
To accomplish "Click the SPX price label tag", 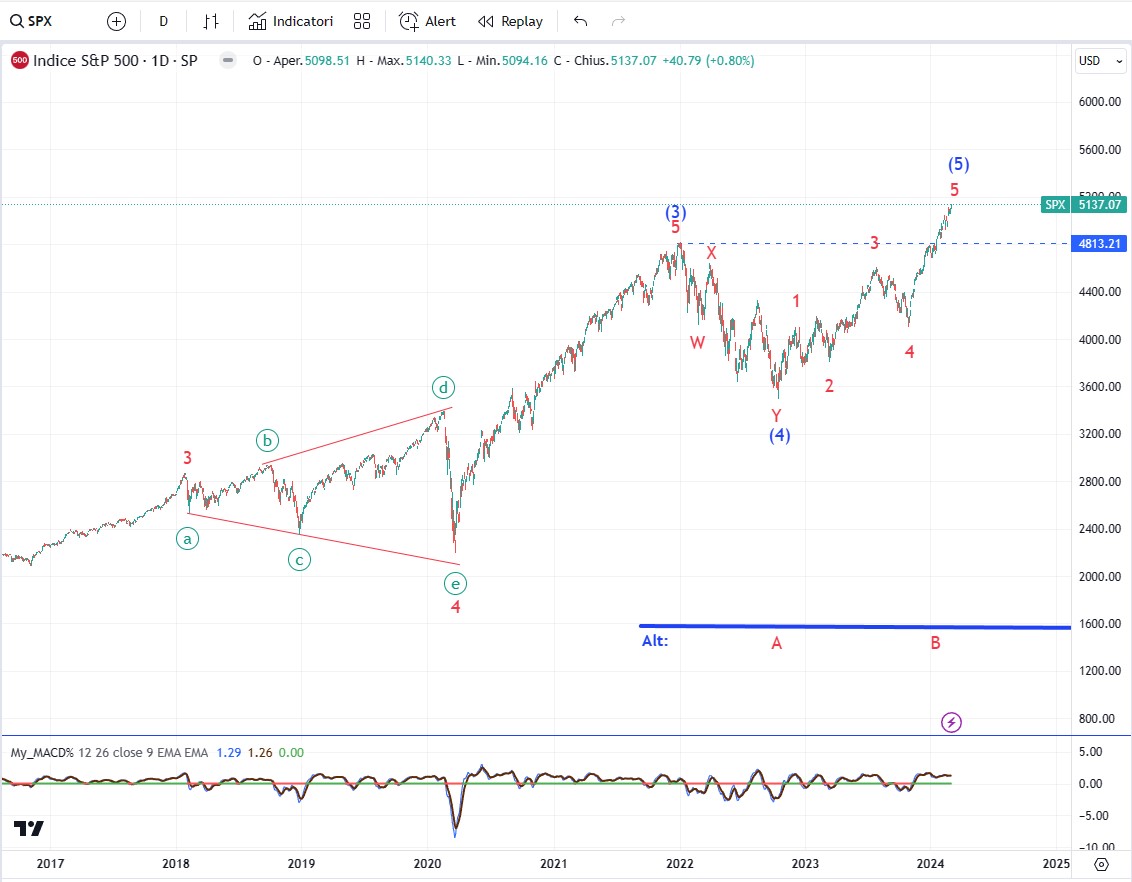I will click(x=1055, y=204).
